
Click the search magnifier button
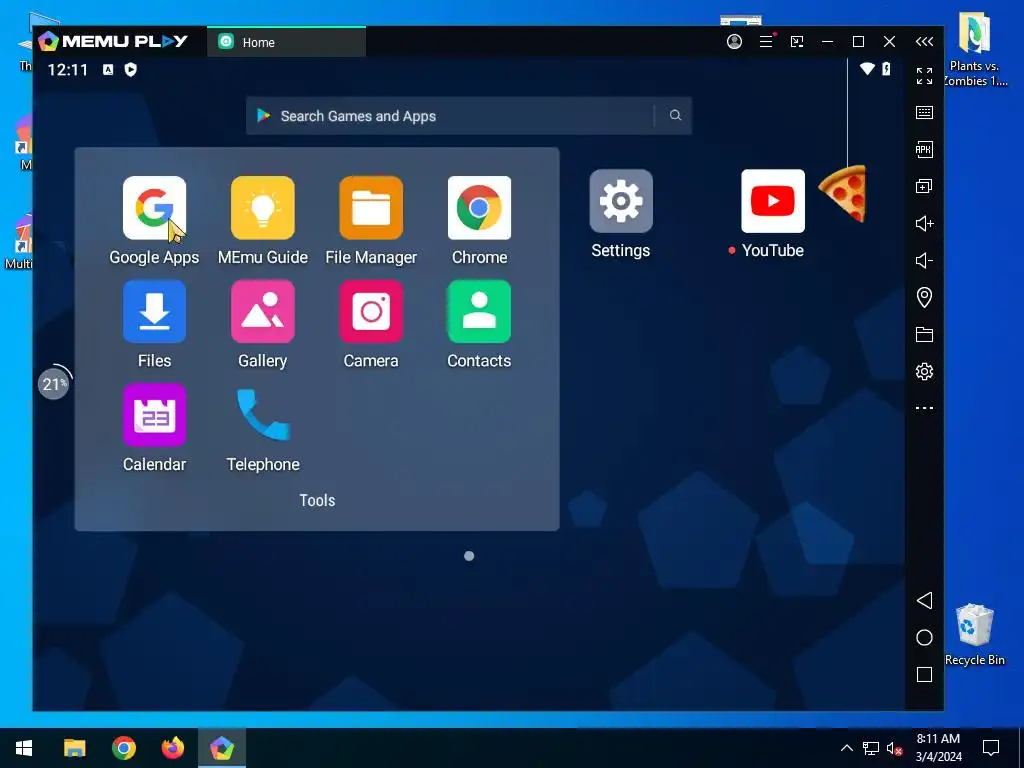tap(675, 116)
